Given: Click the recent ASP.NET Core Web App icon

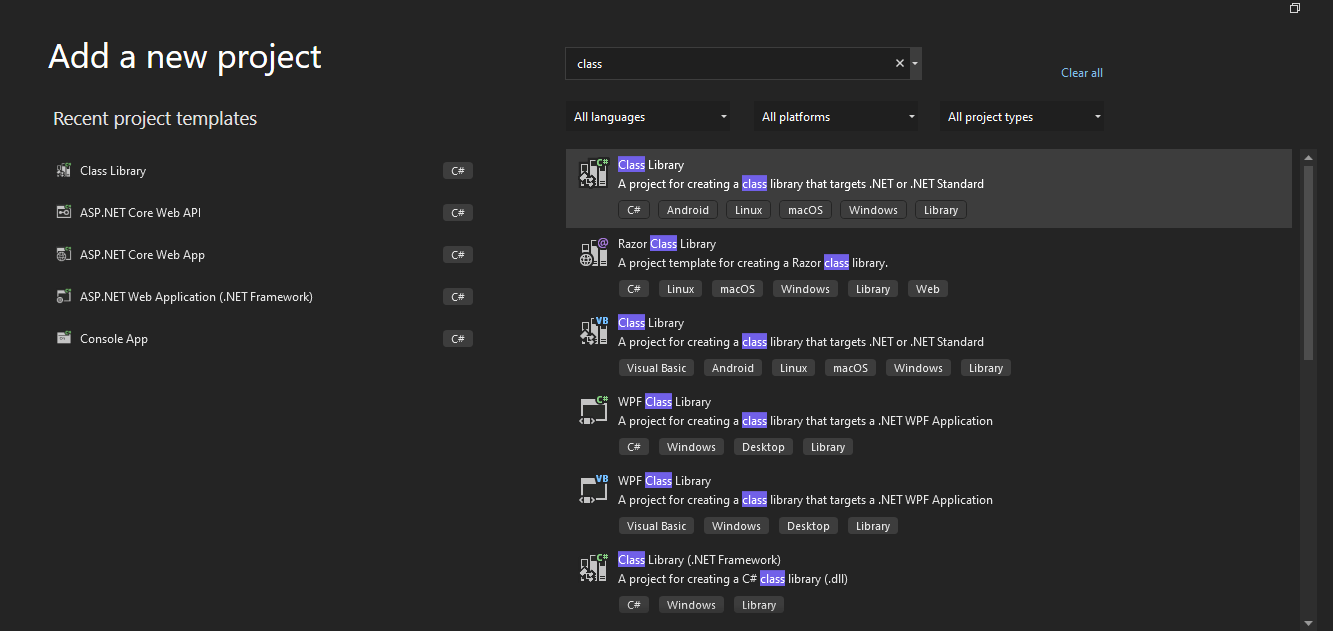Looking at the screenshot, I should click(x=64, y=255).
